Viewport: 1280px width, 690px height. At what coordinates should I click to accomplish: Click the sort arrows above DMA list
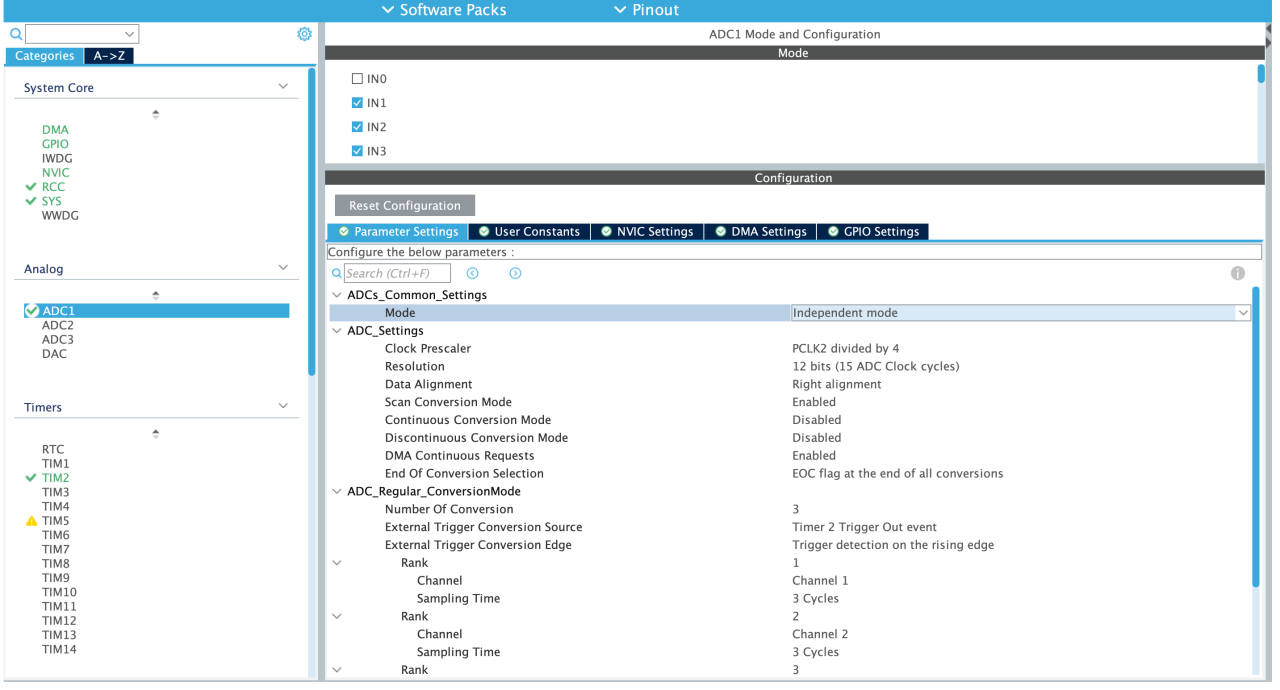[x=155, y=114]
